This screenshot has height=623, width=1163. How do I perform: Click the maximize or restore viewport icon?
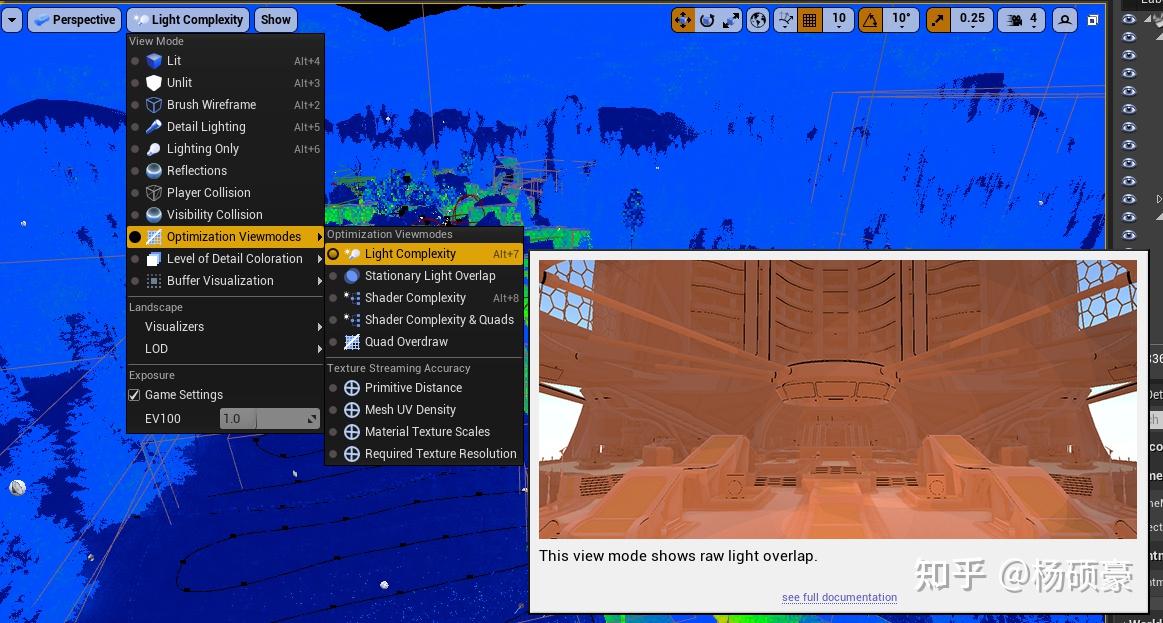pos(1093,20)
